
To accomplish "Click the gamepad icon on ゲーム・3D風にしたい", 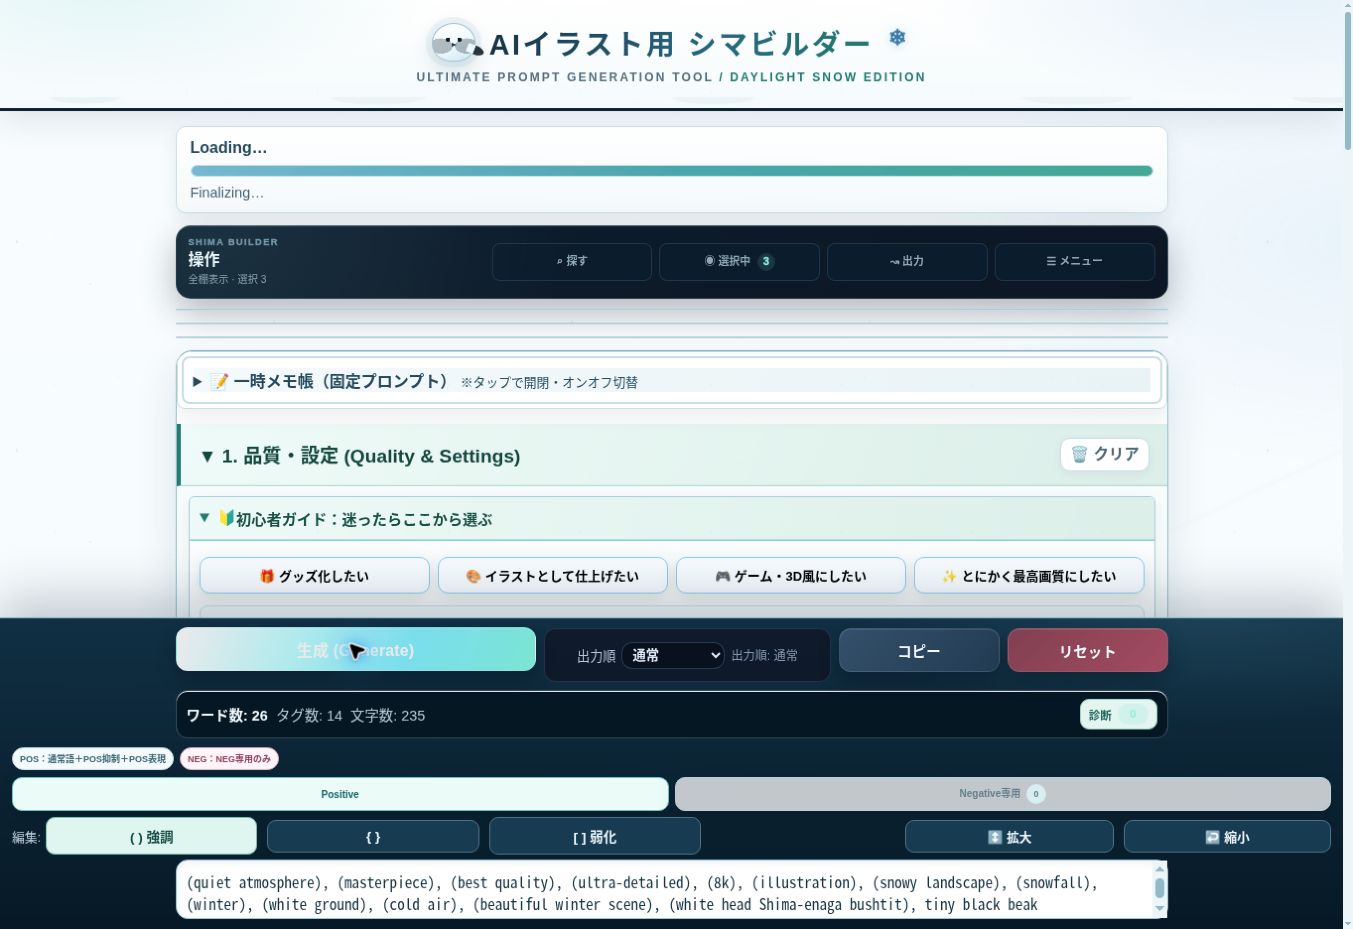I will coord(722,576).
